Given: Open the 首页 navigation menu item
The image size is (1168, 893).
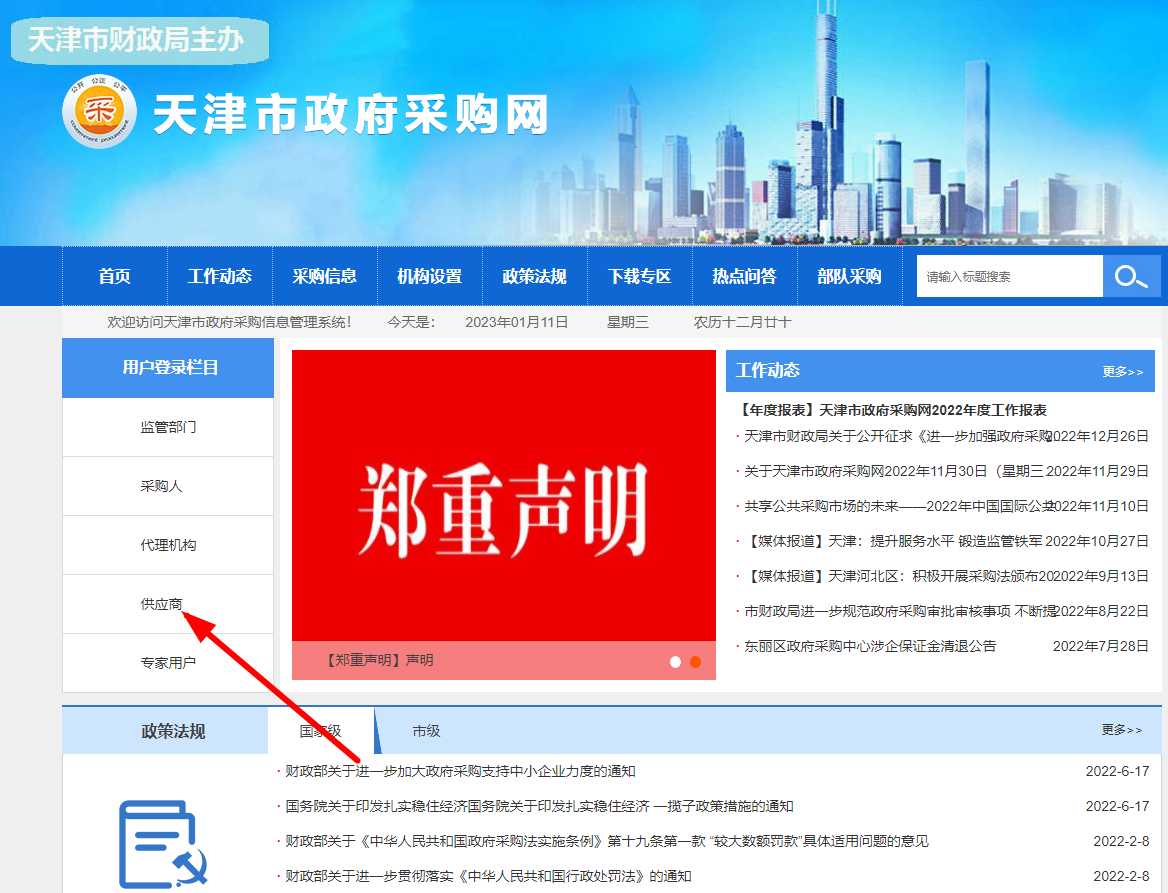Looking at the screenshot, I should 115,277.
